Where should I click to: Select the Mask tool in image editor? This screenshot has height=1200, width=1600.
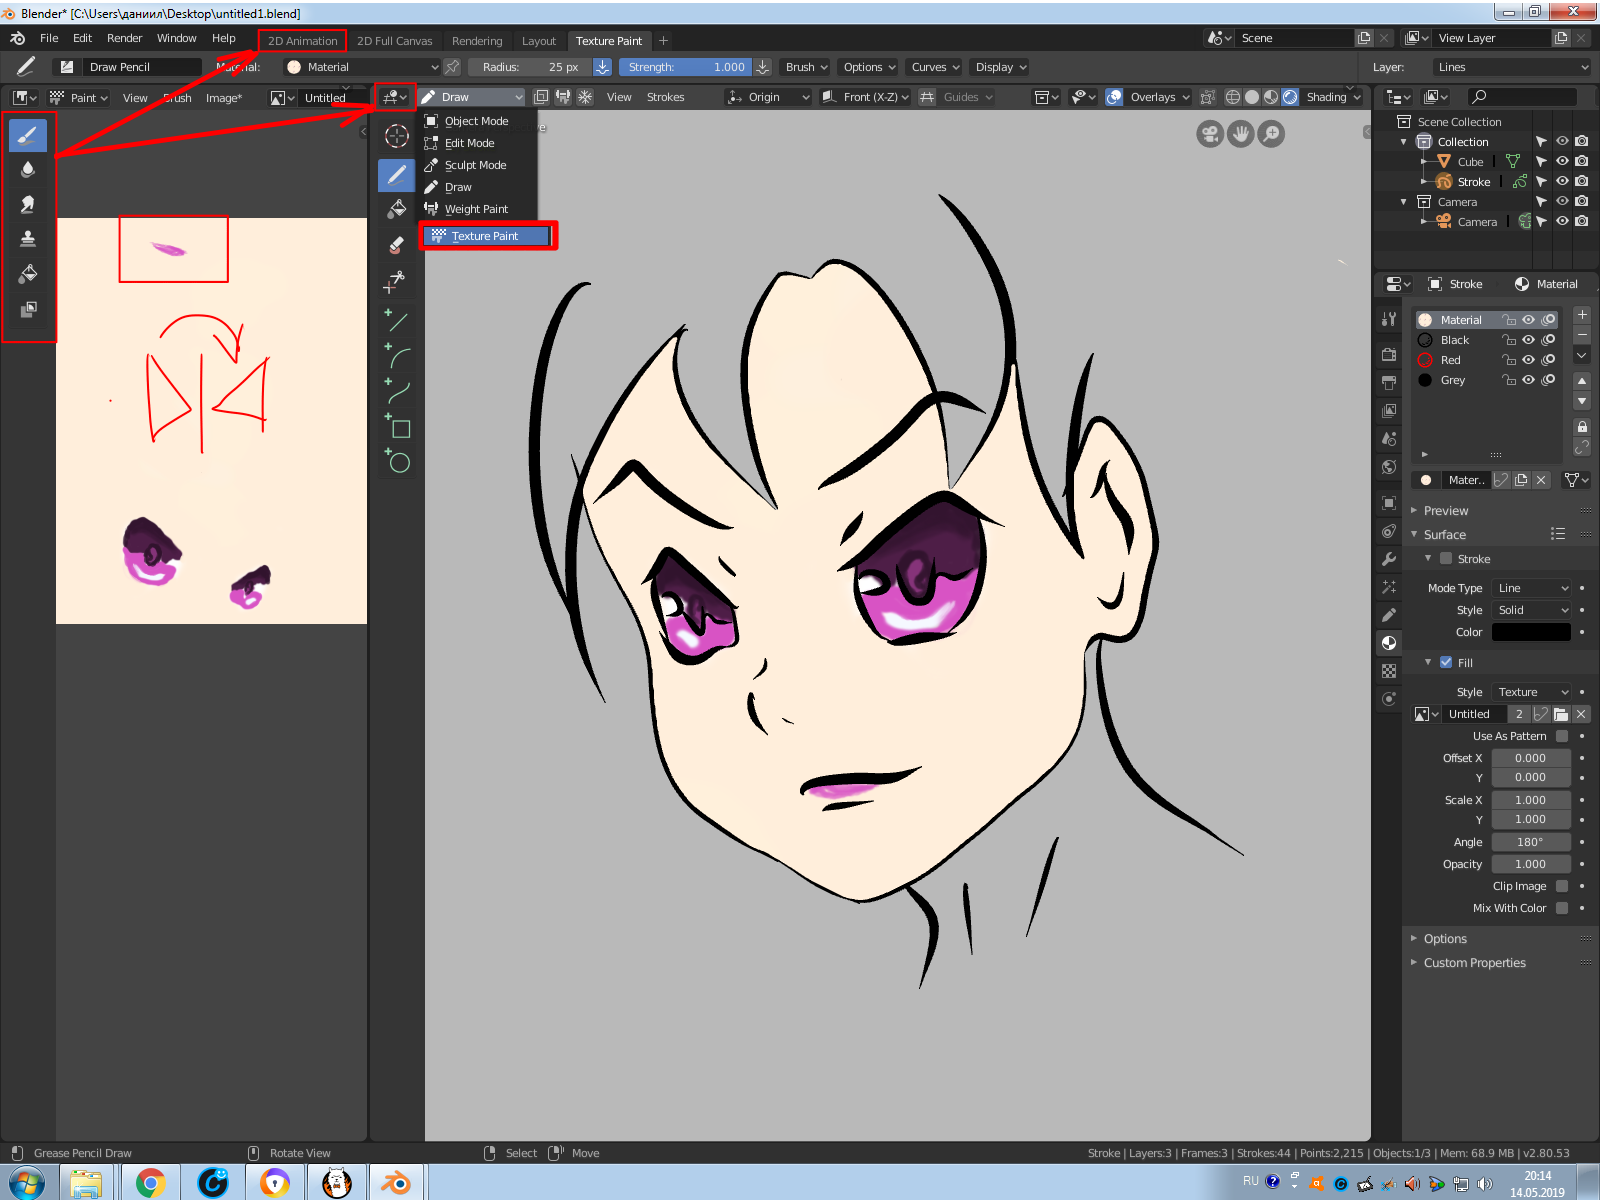click(28, 309)
